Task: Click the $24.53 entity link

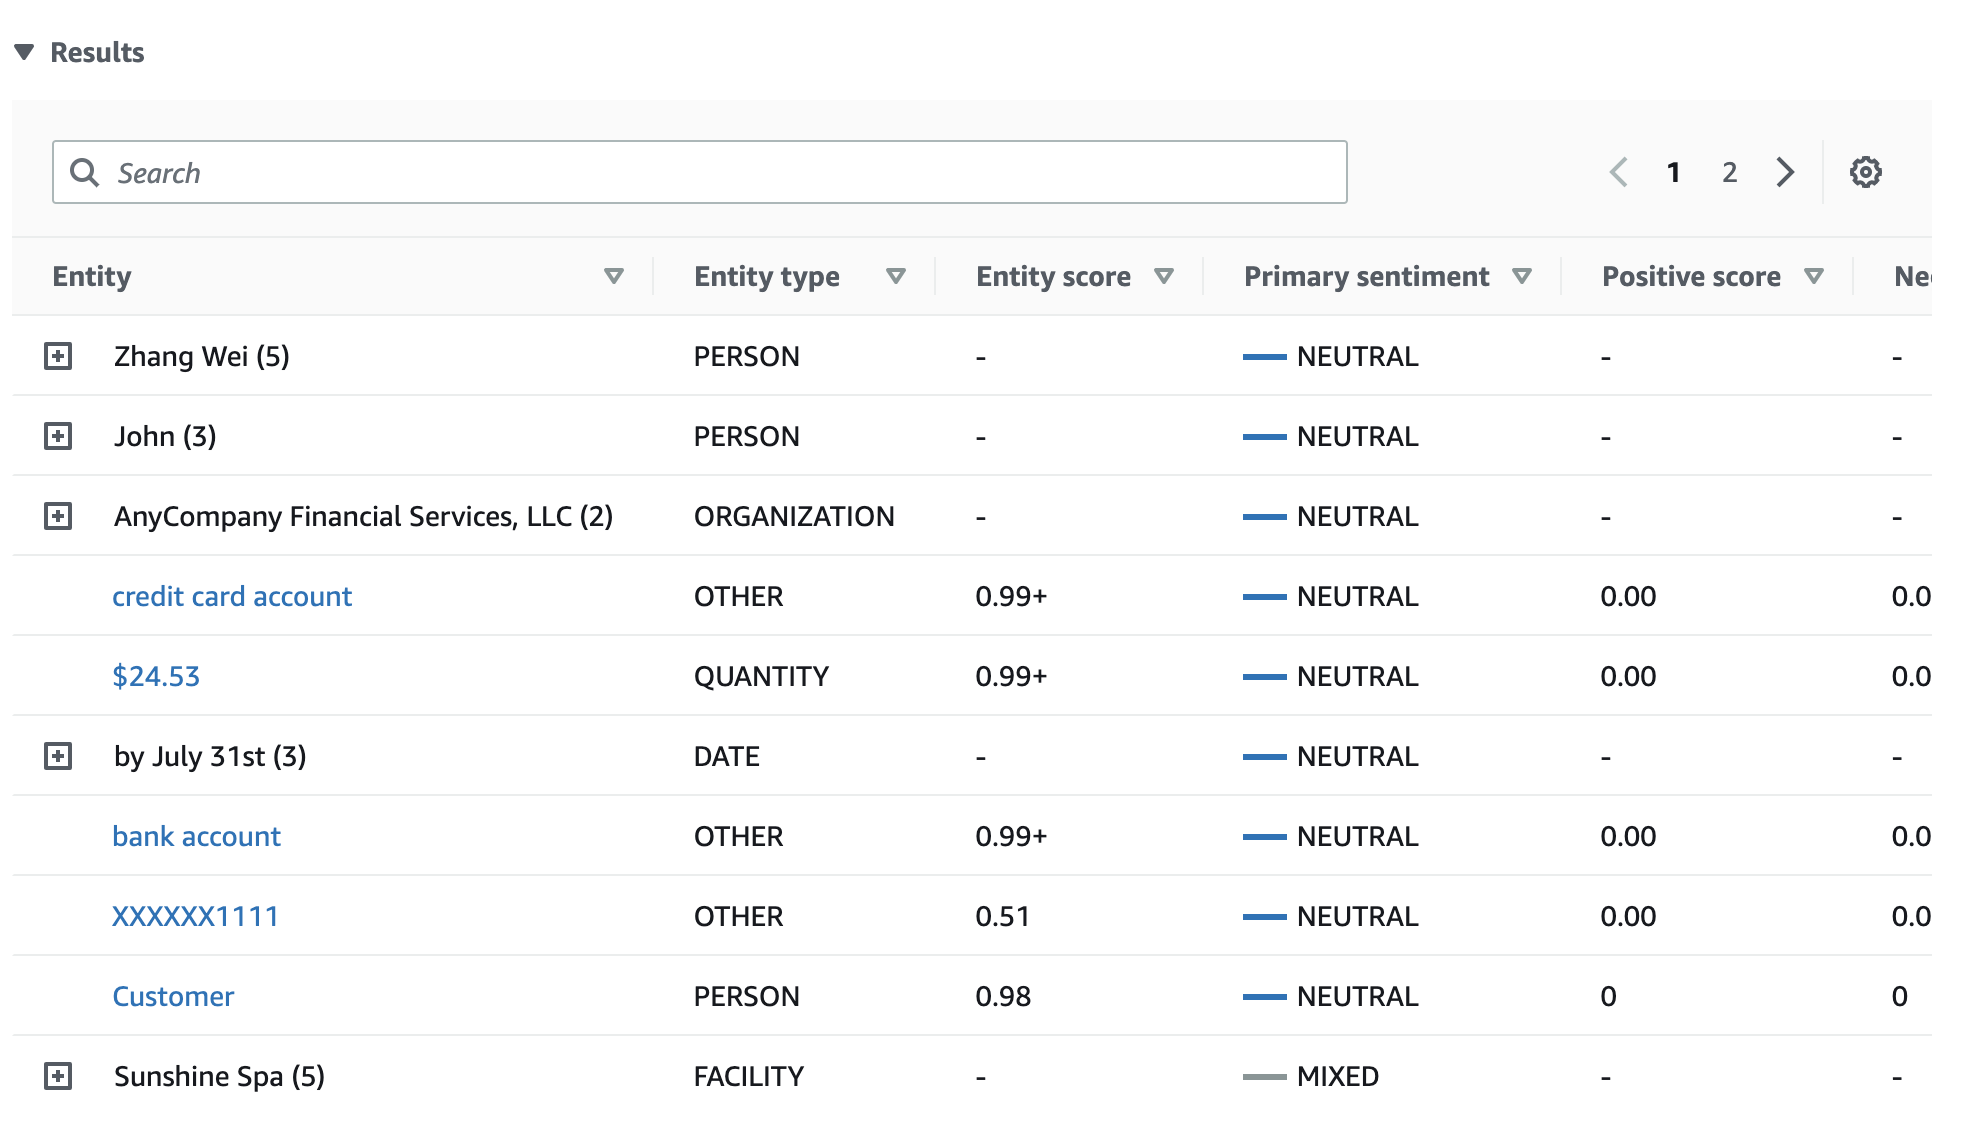Action: (x=154, y=676)
